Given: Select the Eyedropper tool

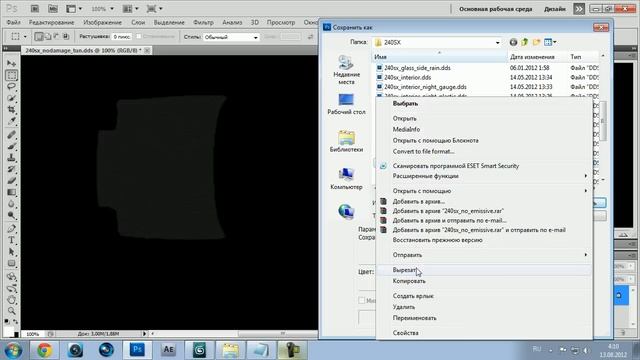Looking at the screenshot, I should coord(11,121).
